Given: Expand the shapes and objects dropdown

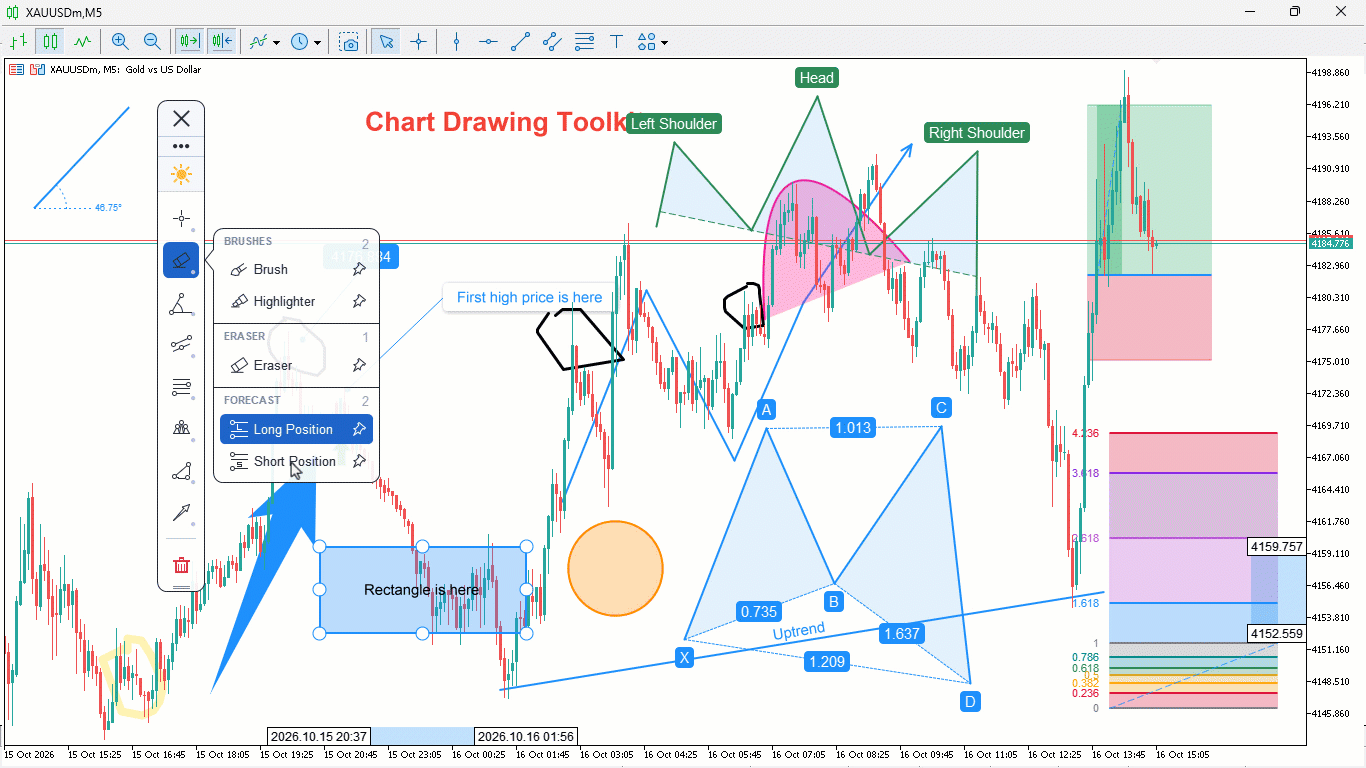Looking at the screenshot, I should (x=652, y=42).
